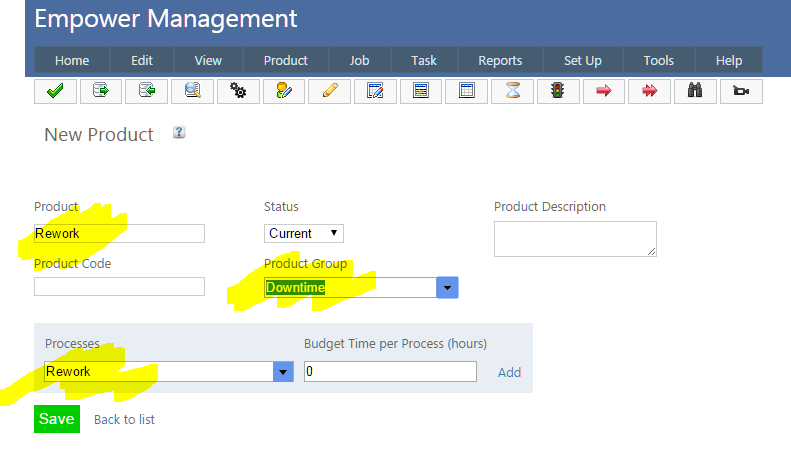Screen dimensions: 791x469
Task: Click into the Product Code field
Action: point(119,287)
